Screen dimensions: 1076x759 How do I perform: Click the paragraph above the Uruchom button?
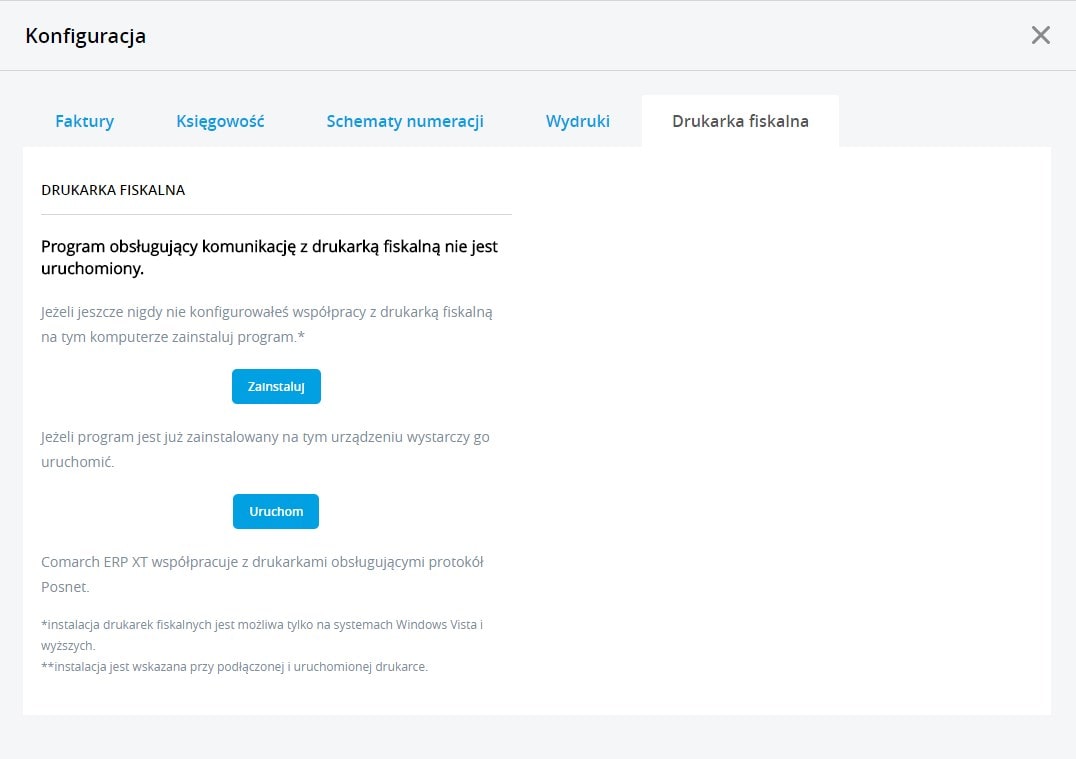[x=265, y=450]
